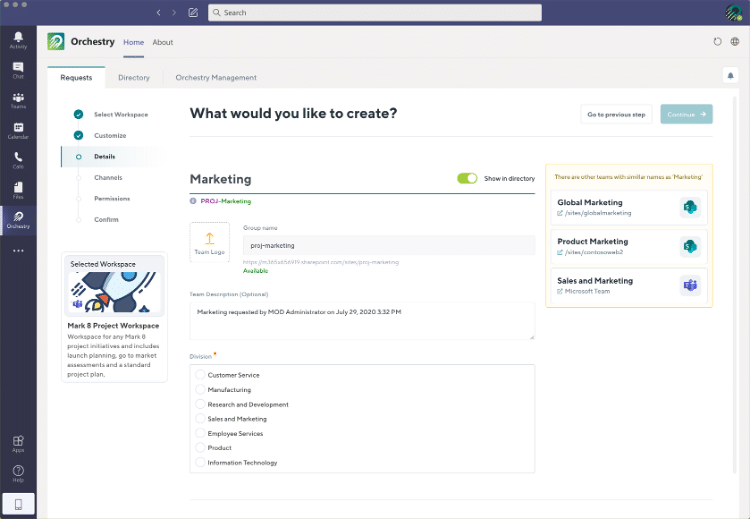The image size is (750, 520).
Task: Open Files in the left sidebar
Action: click(18, 190)
